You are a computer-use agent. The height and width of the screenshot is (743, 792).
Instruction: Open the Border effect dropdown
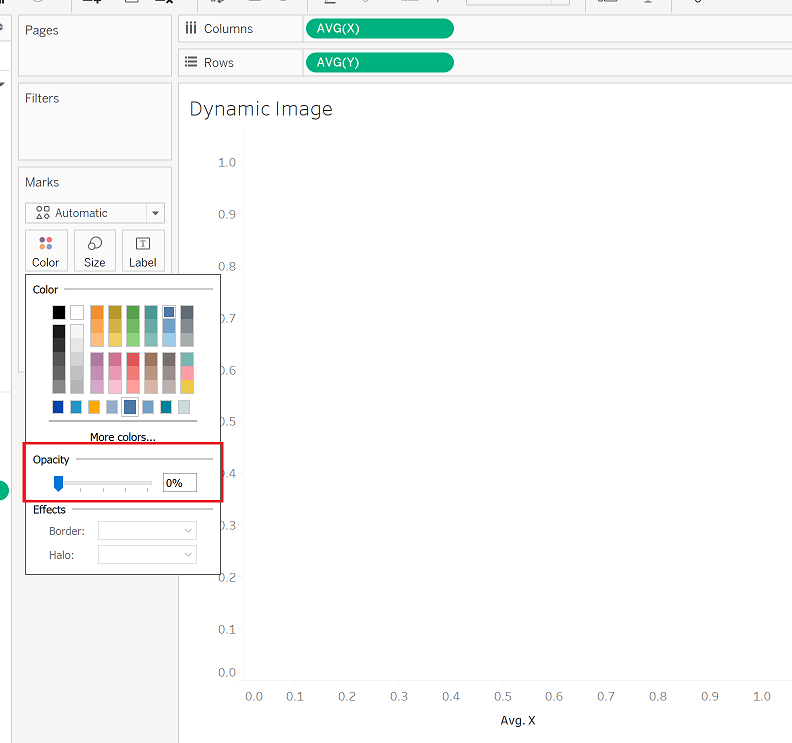[147, 531]
